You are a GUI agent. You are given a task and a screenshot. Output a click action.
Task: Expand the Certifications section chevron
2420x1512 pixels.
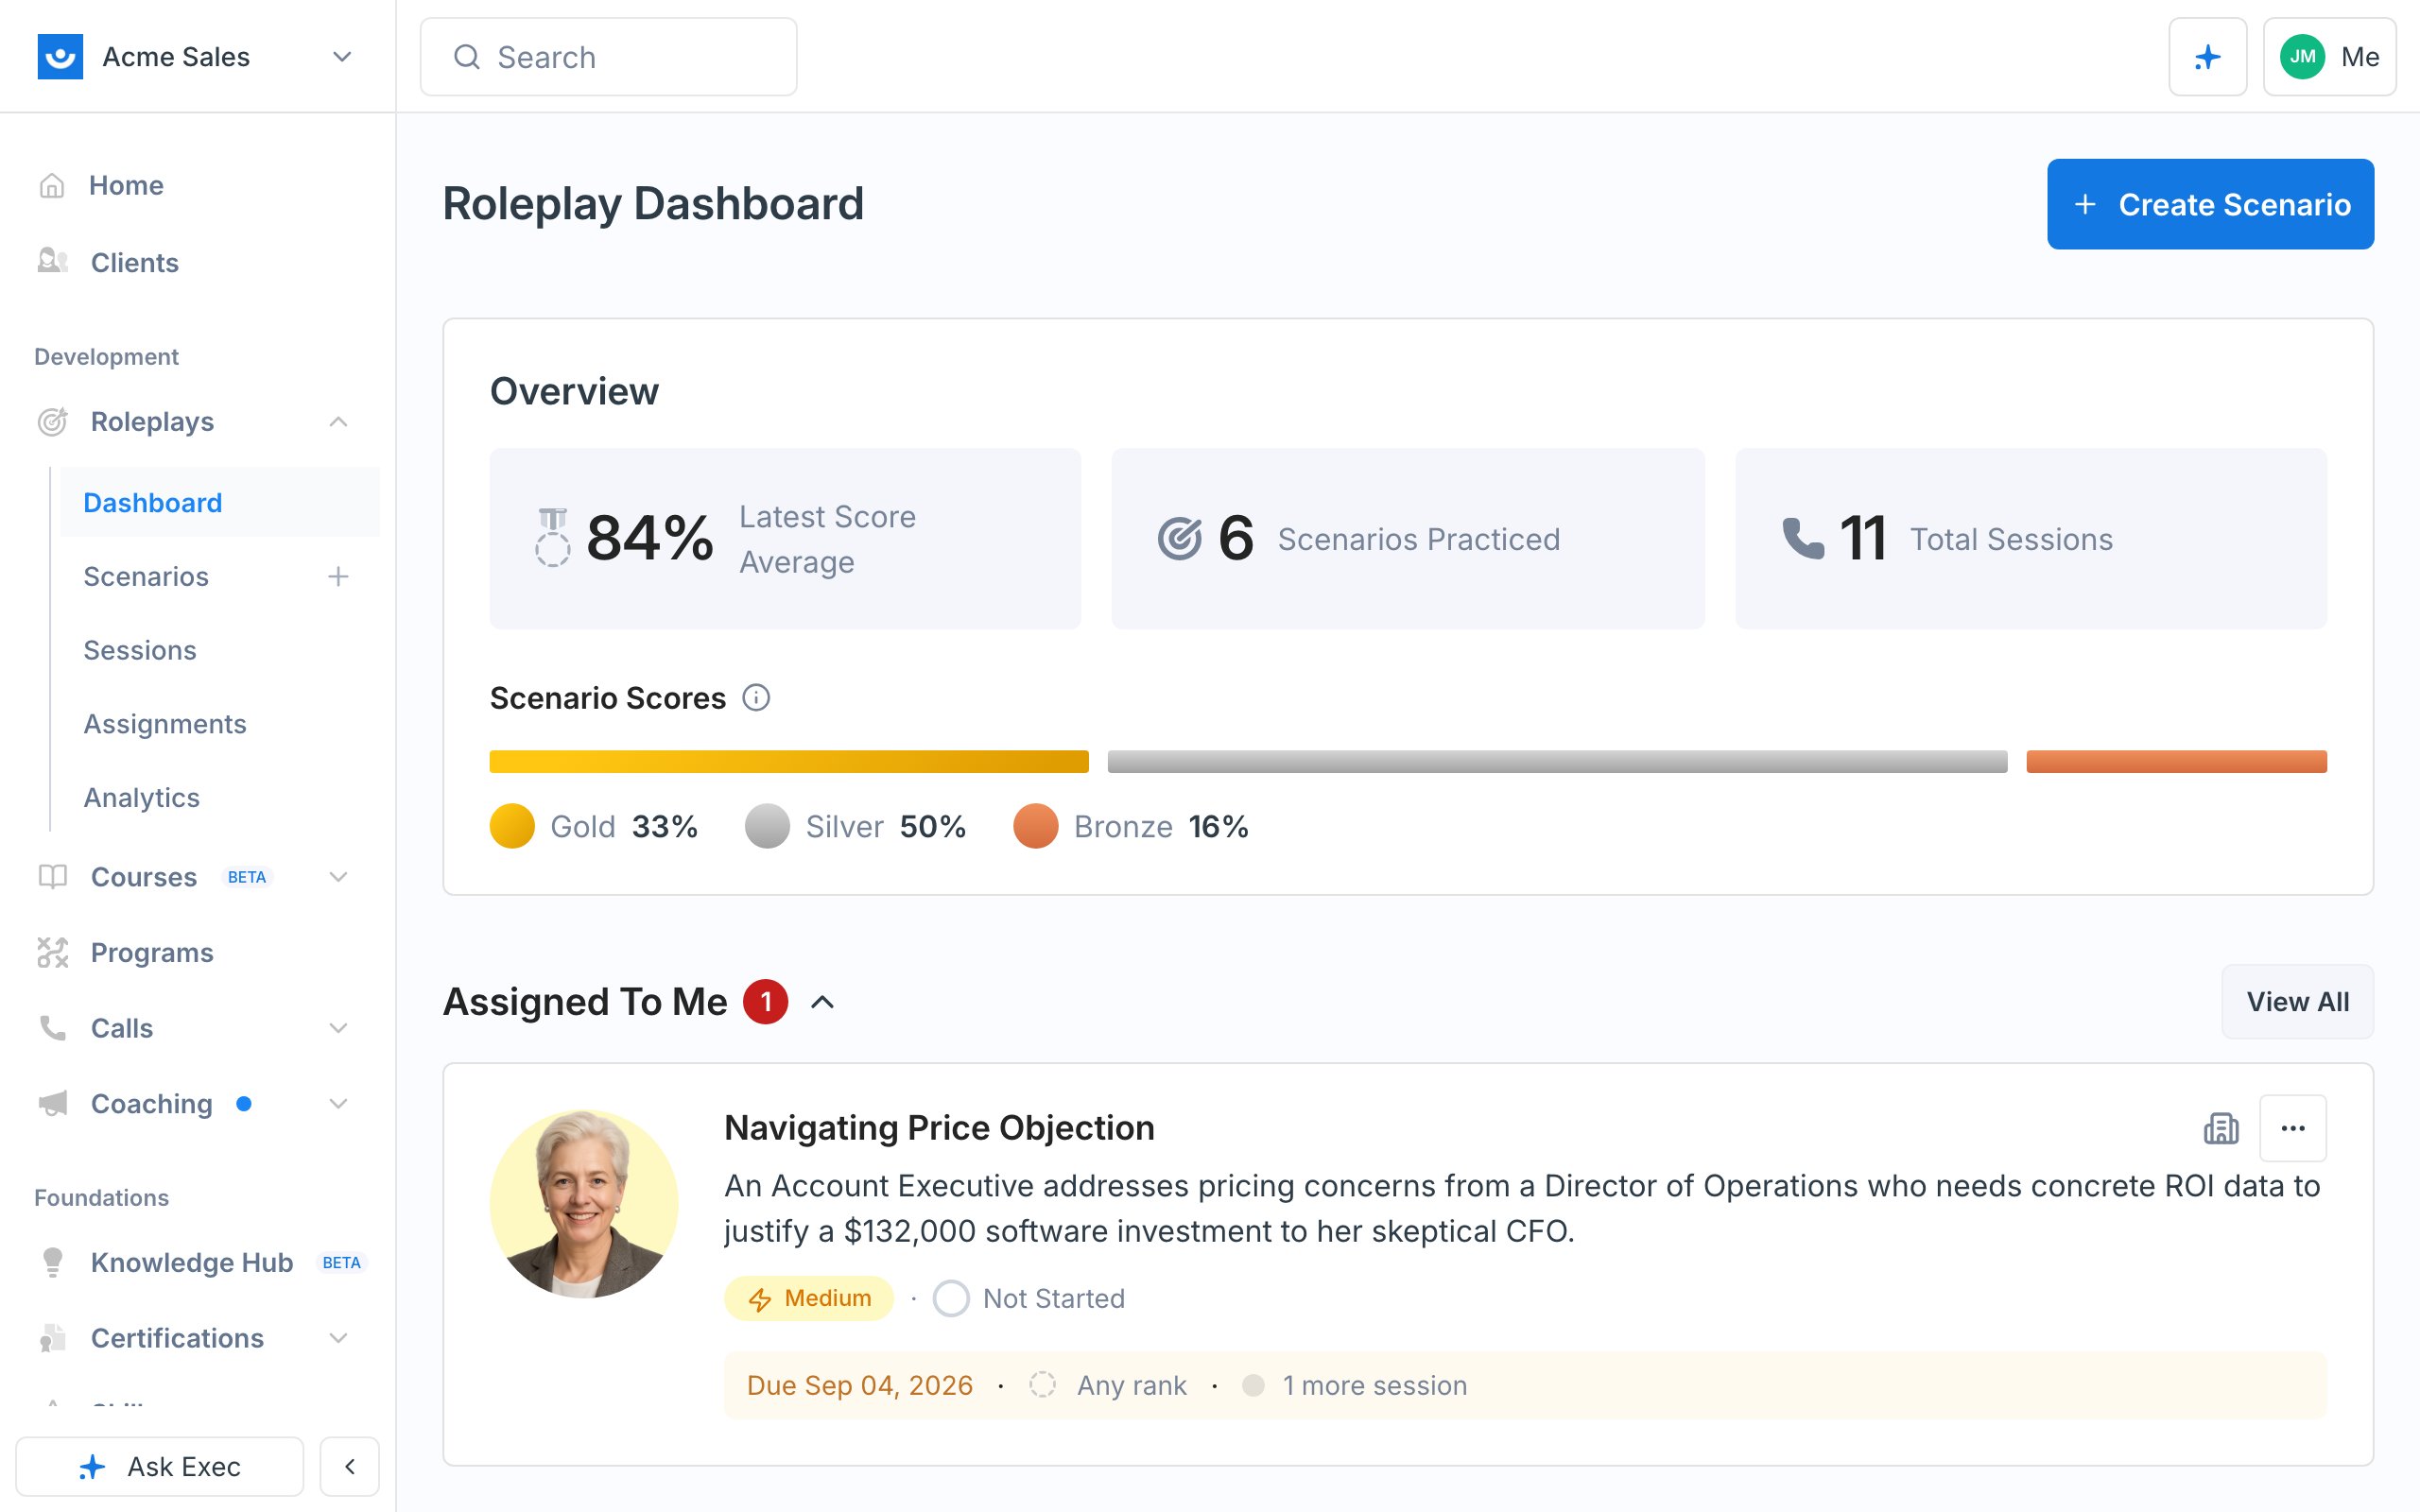(338, 1338)
